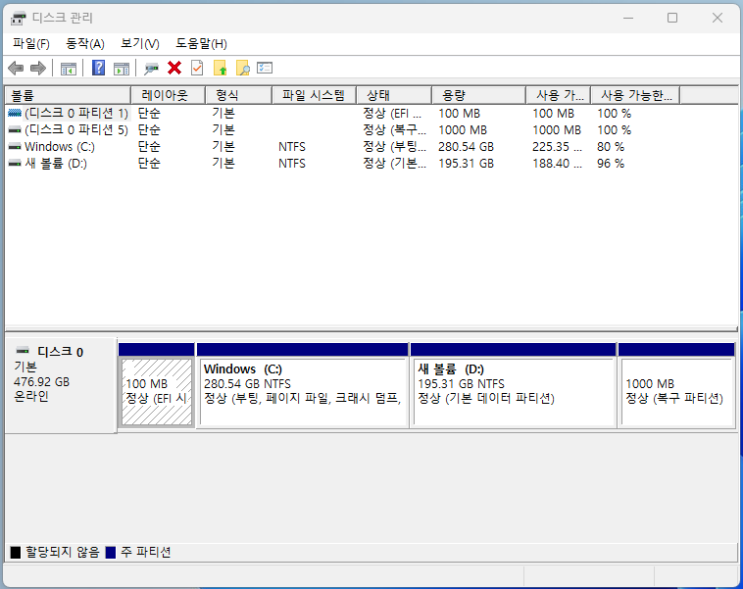Open the 보기(V) menu

[x=140, y=44]
